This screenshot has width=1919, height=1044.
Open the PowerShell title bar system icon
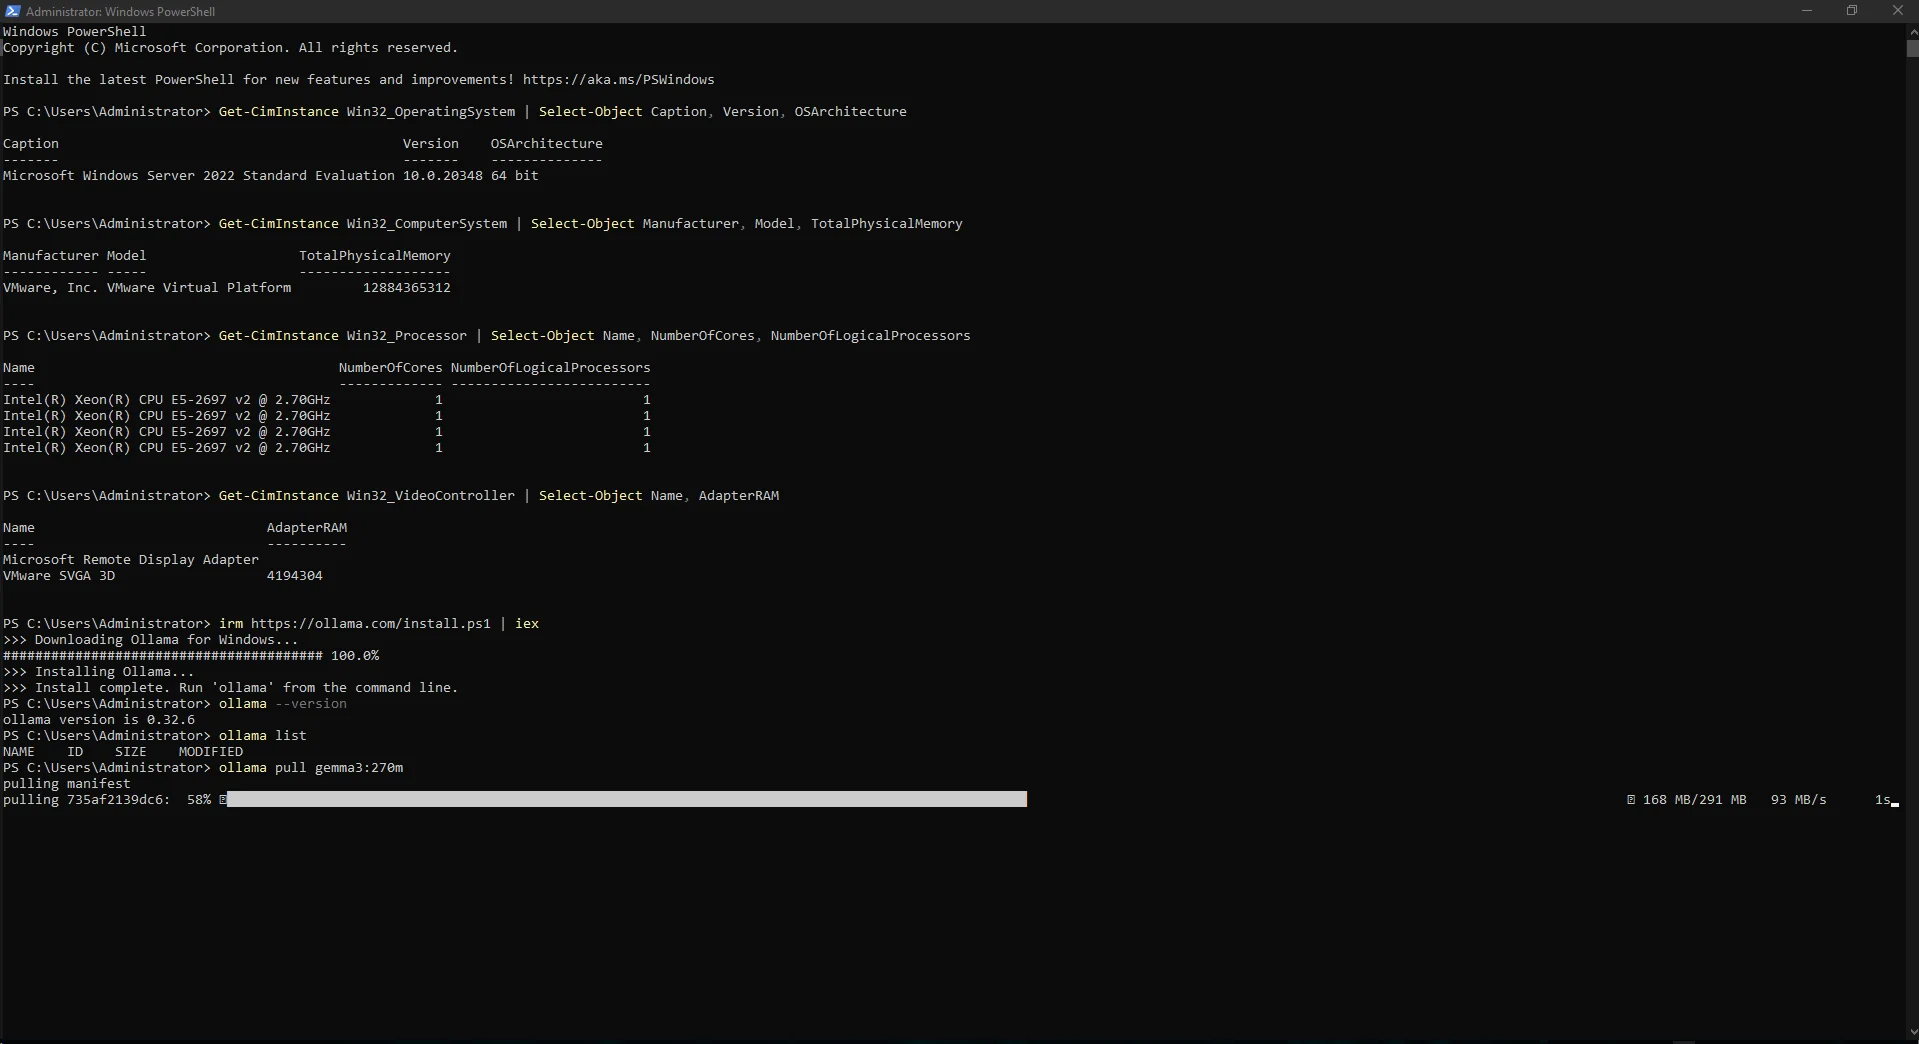point(12,11)
